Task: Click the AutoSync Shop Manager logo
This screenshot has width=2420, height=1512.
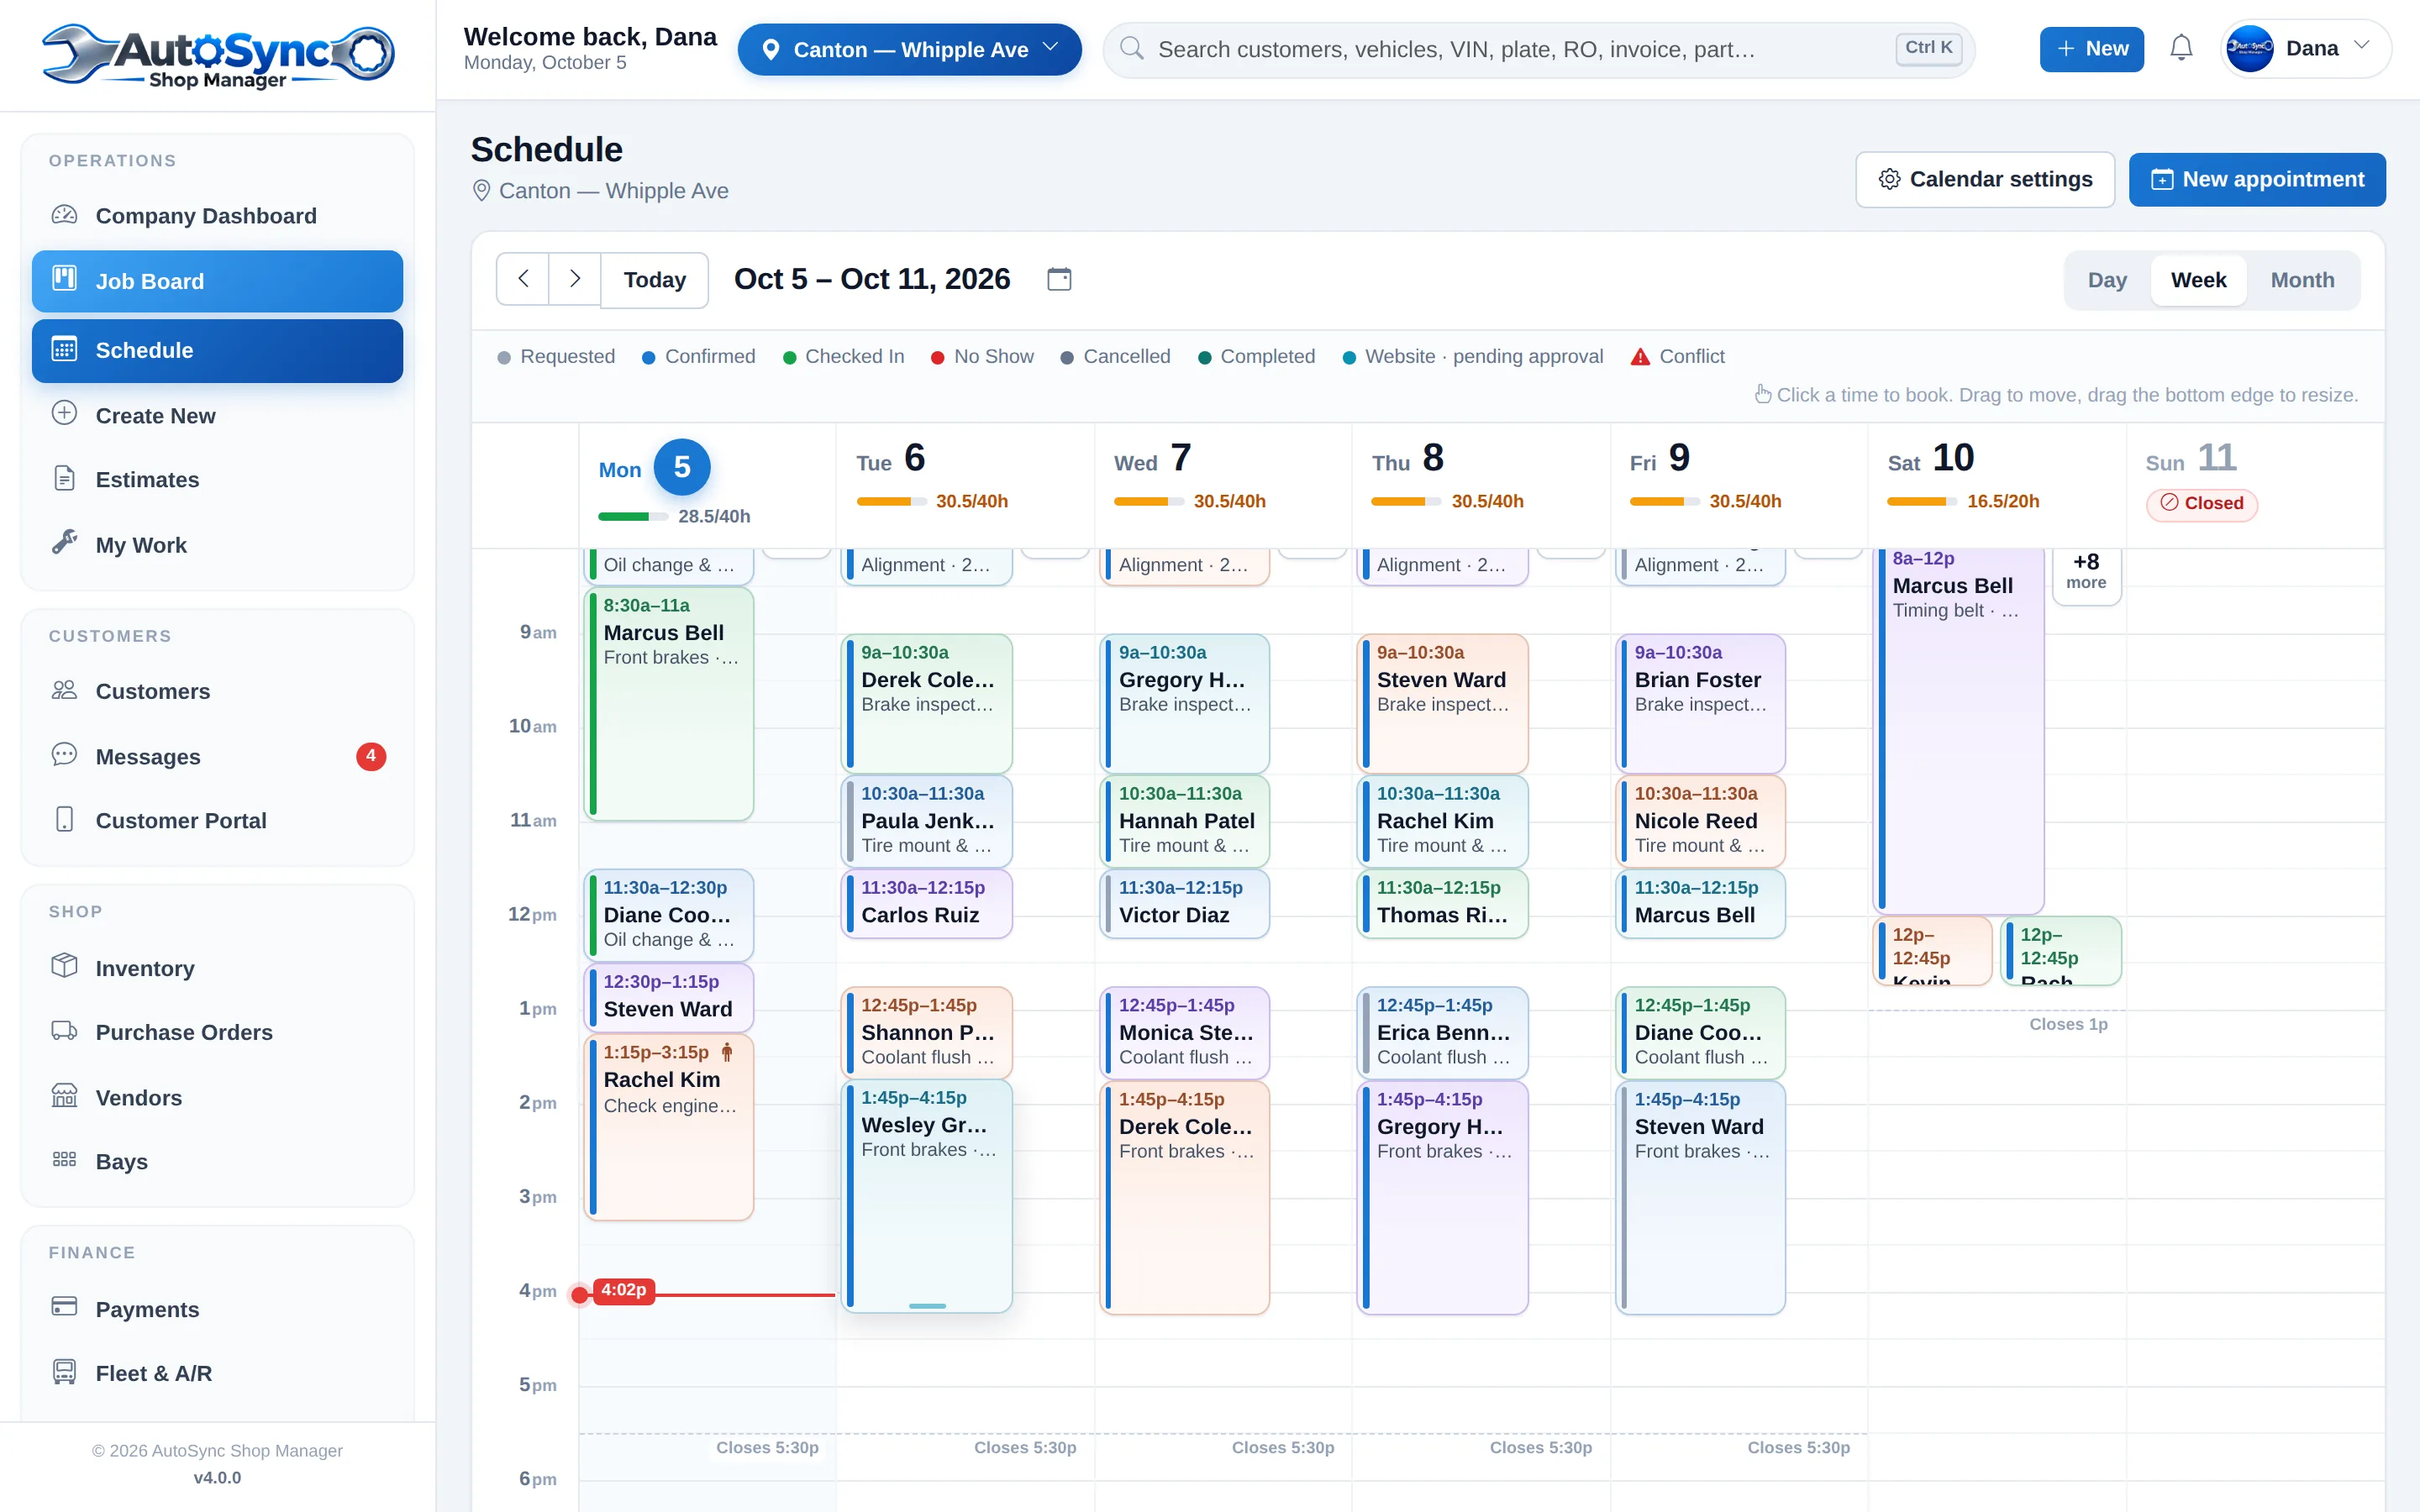Action: [x=218, y=56]
